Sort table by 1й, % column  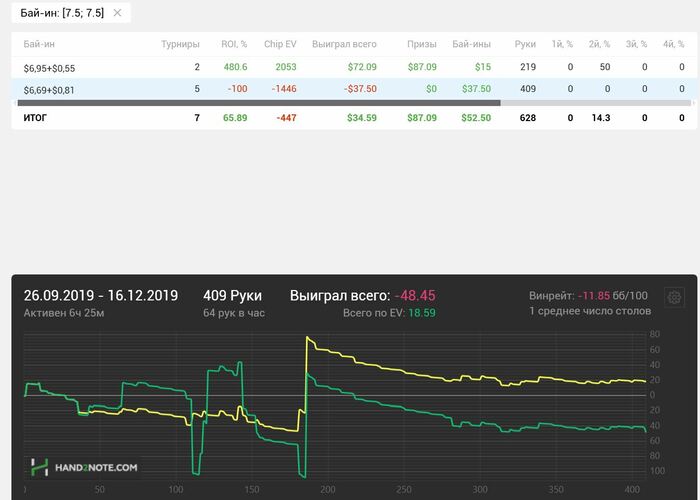[x=562, y=44]
